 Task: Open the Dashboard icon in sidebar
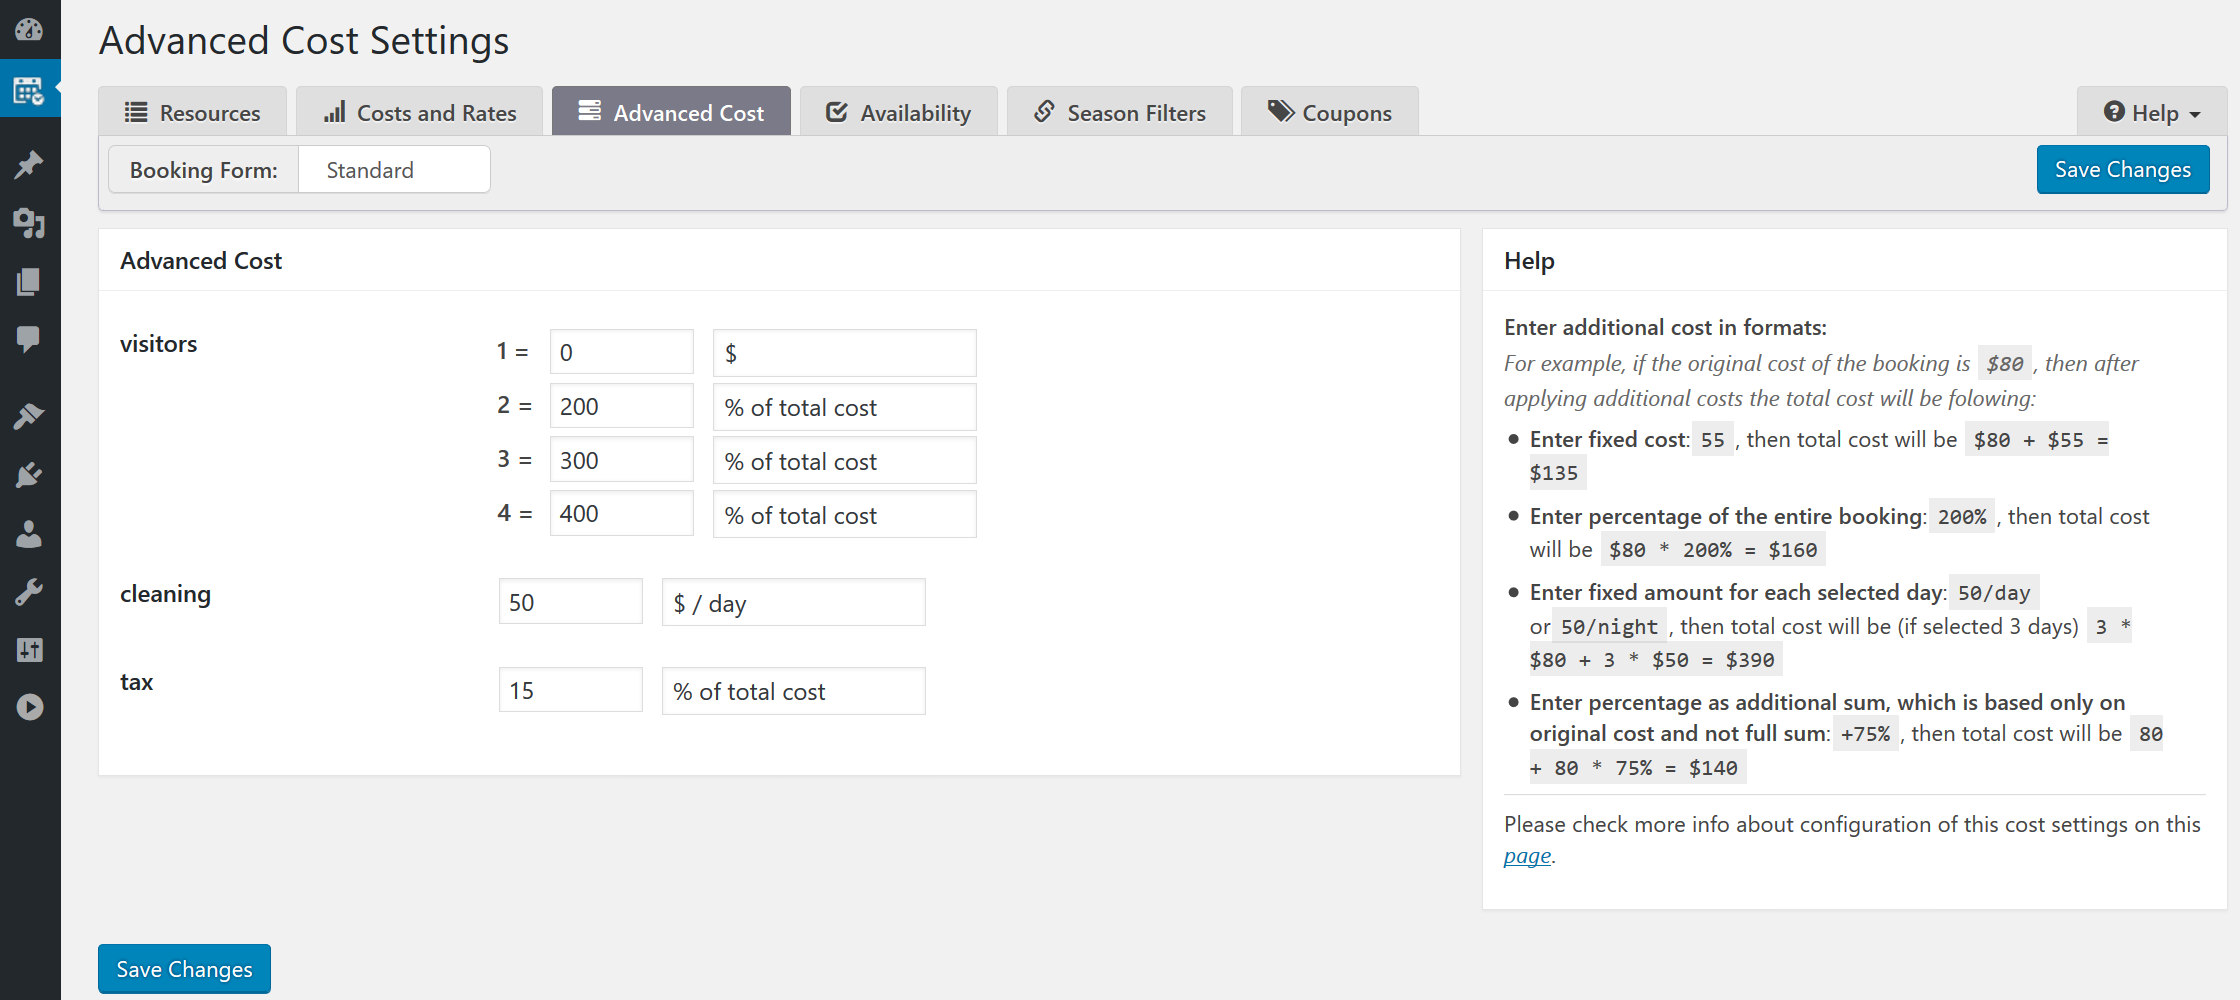(29, 29)
